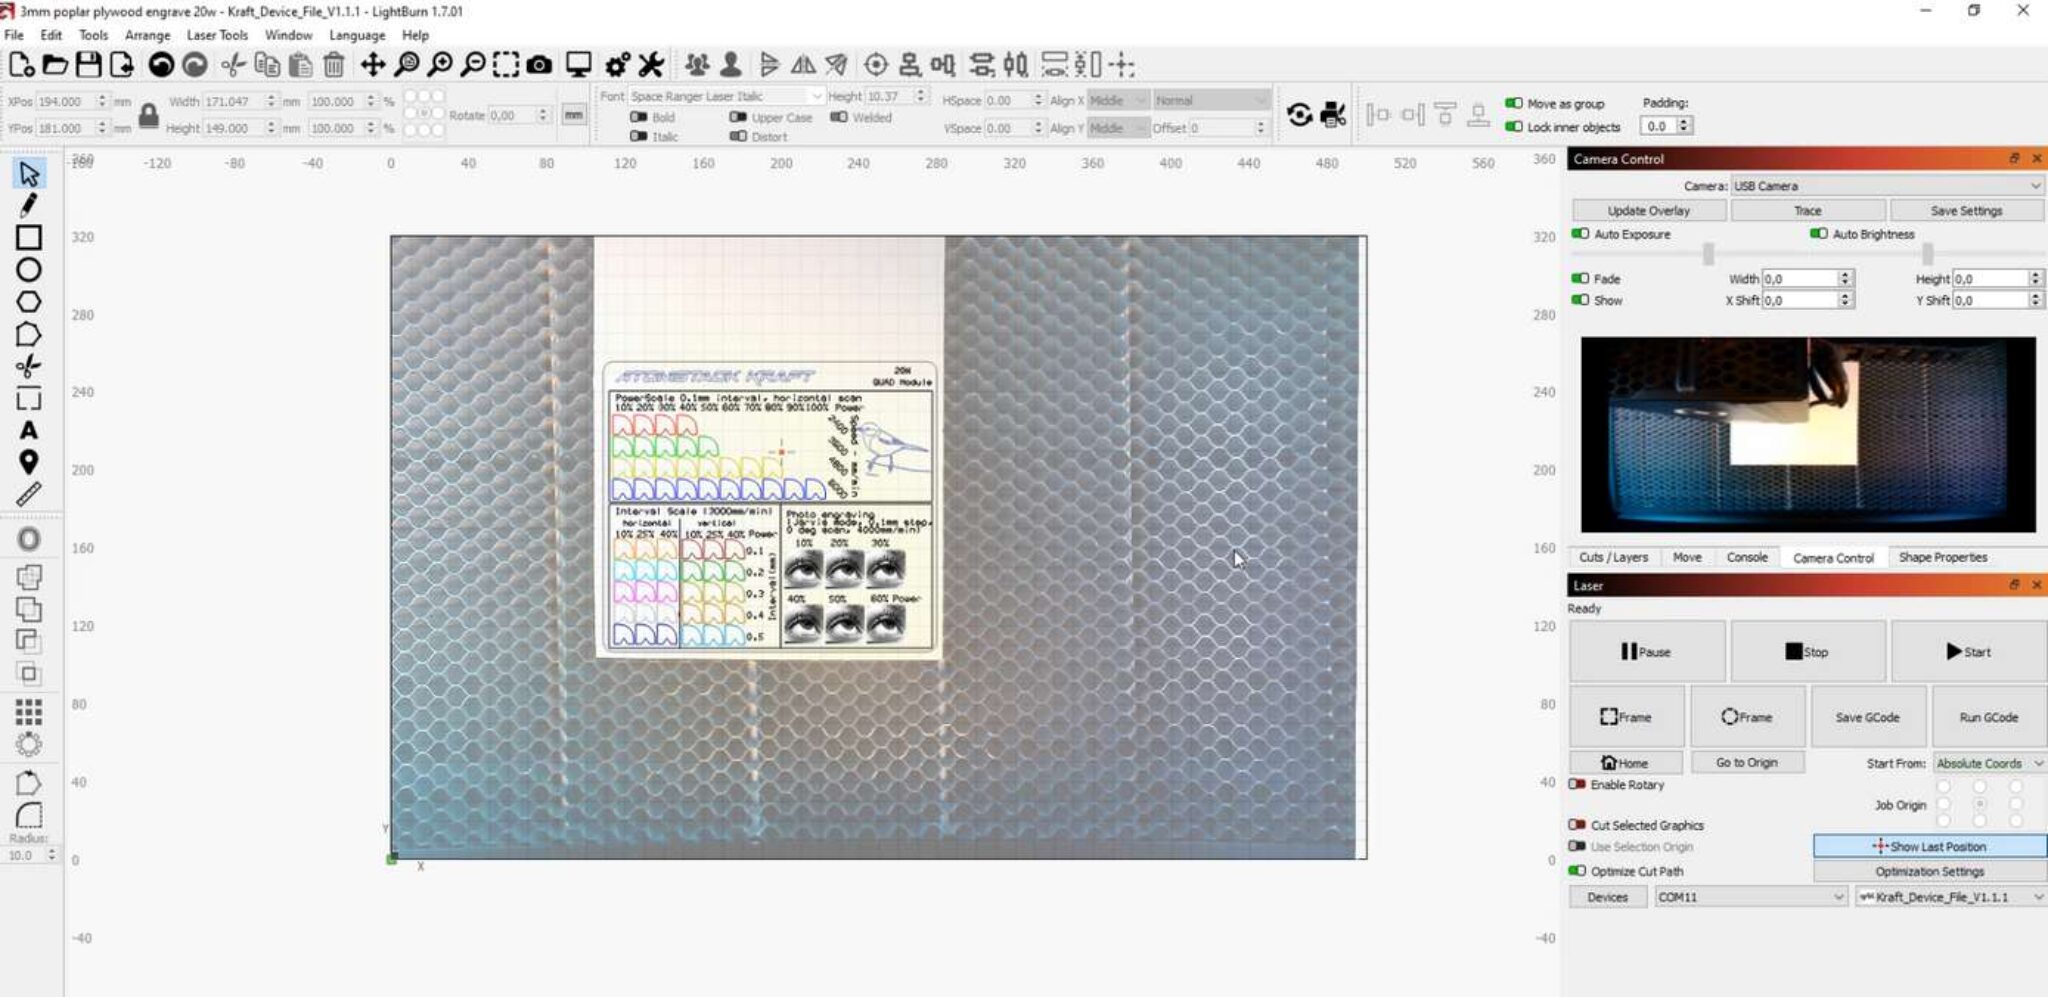Switch to the Cuts / Layers tab
Screen dimensions: 2048x997
coord(1613,557)
